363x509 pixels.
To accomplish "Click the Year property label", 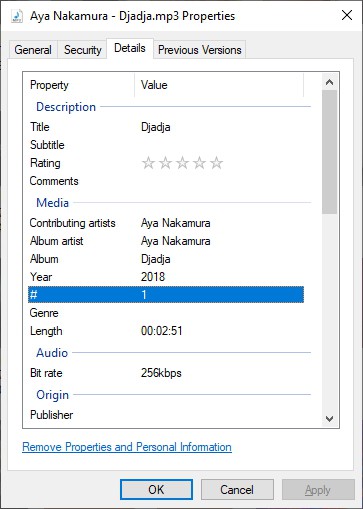I will pos(41,277).
